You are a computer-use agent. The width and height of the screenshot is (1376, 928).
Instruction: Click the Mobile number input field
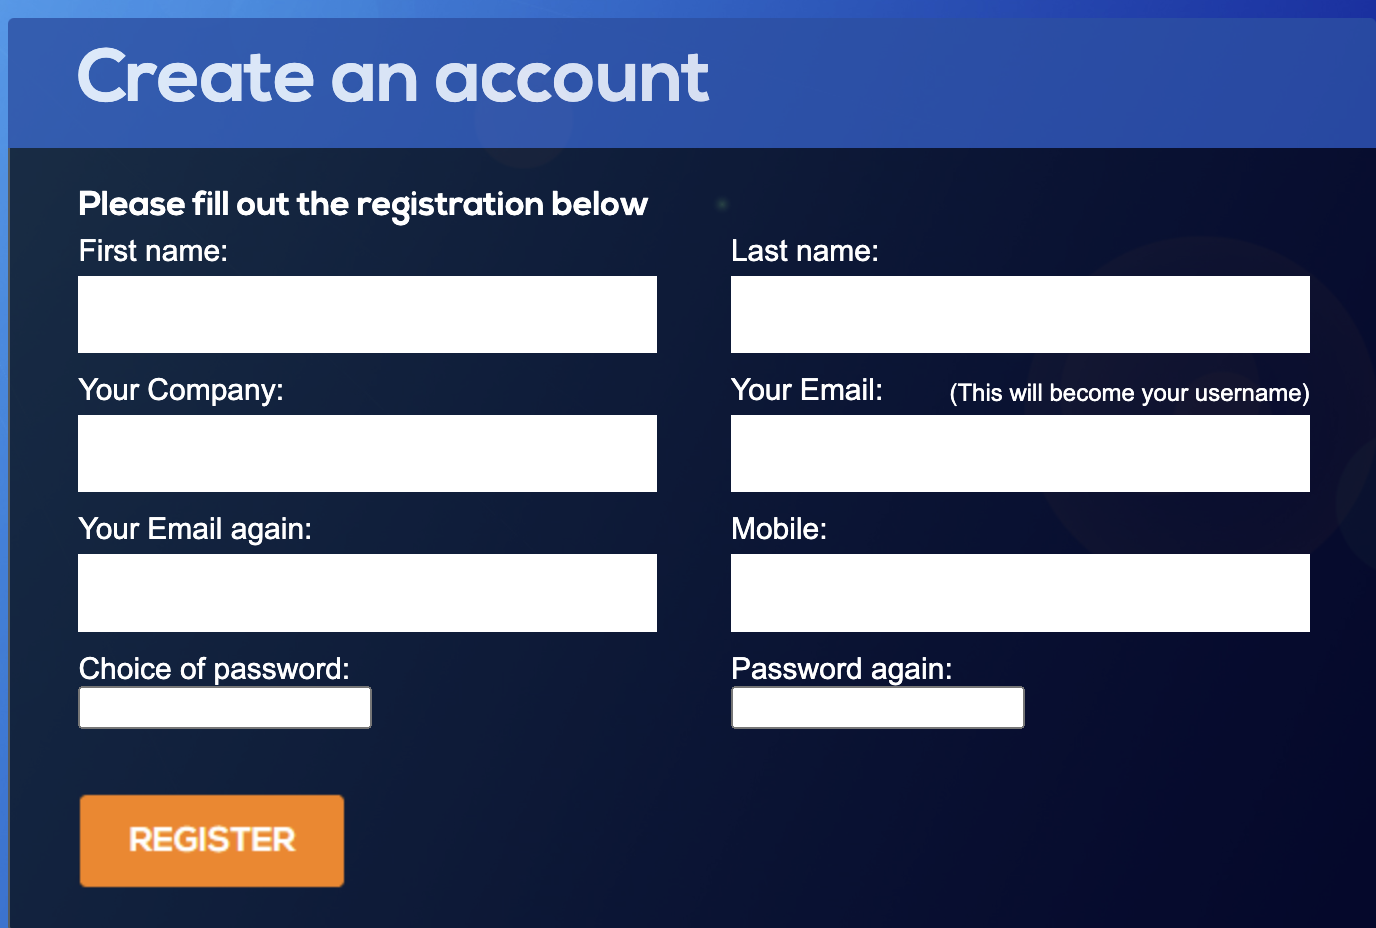[x=1020, y=592]
